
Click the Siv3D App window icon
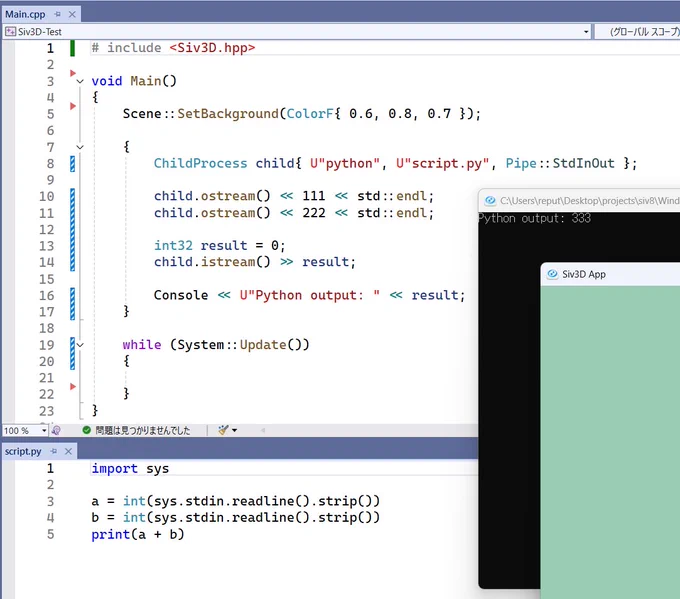pyautogui.click(x=552, y=274)
